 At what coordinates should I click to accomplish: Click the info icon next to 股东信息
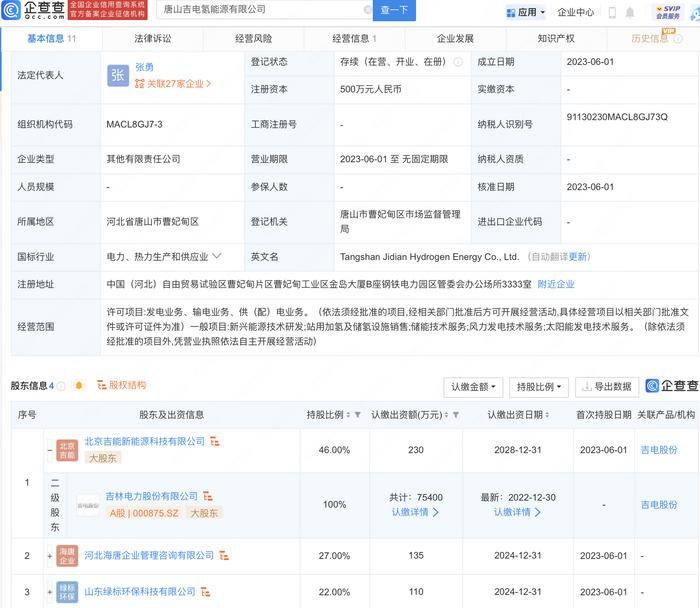[61, 386]
